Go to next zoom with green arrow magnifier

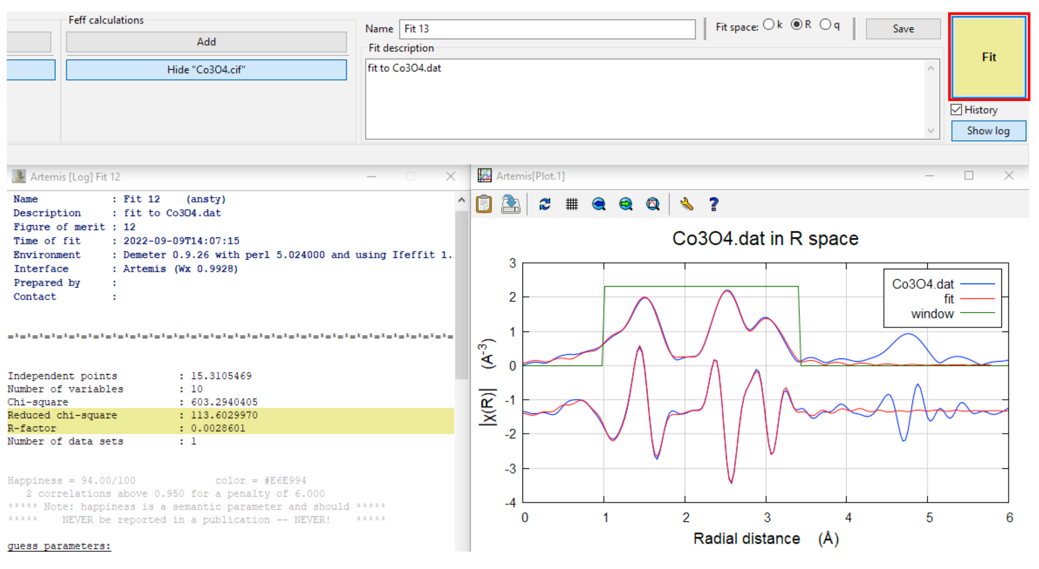626,204
